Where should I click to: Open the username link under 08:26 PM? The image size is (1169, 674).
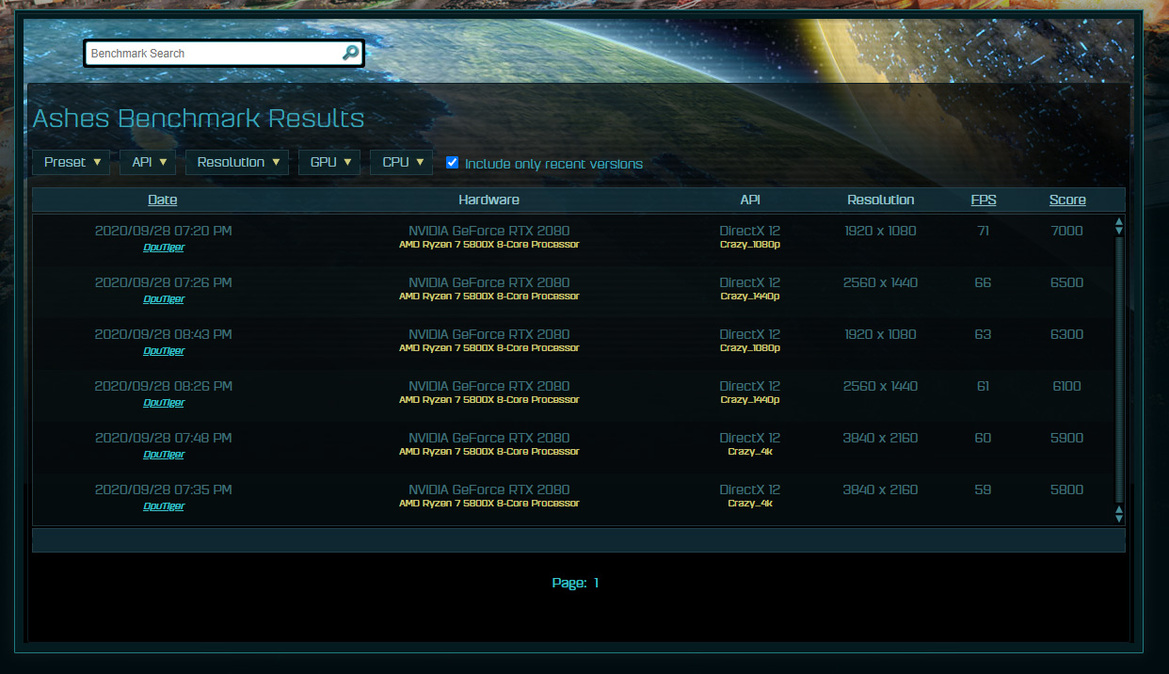(x=164, y=403)
